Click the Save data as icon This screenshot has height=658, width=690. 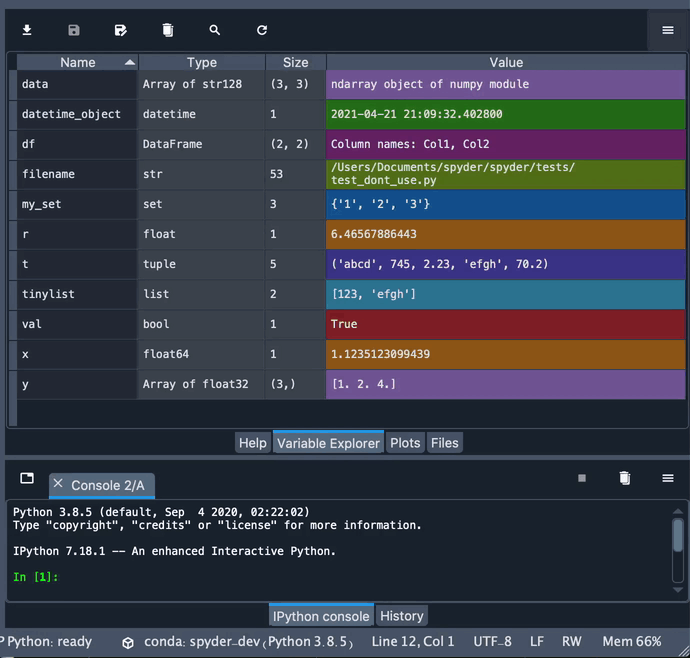pos(121,30)
